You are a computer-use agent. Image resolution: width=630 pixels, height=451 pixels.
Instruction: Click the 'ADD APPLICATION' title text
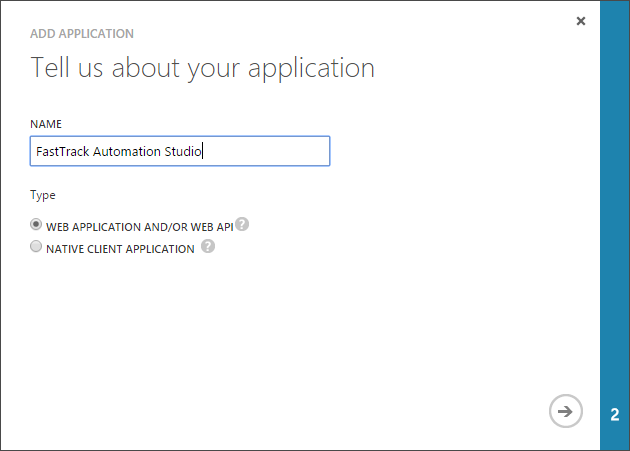pos(82,34)
